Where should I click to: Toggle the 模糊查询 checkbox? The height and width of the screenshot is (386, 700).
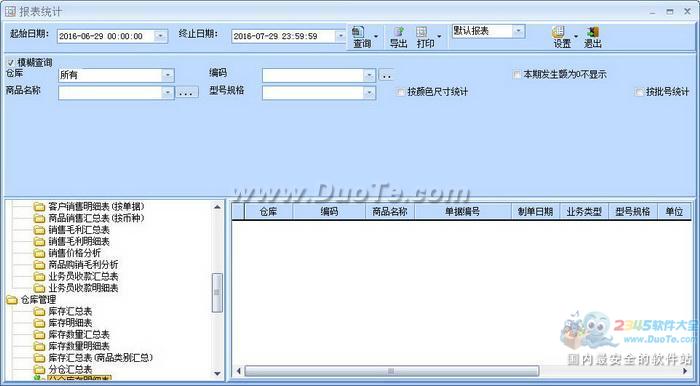11,62
